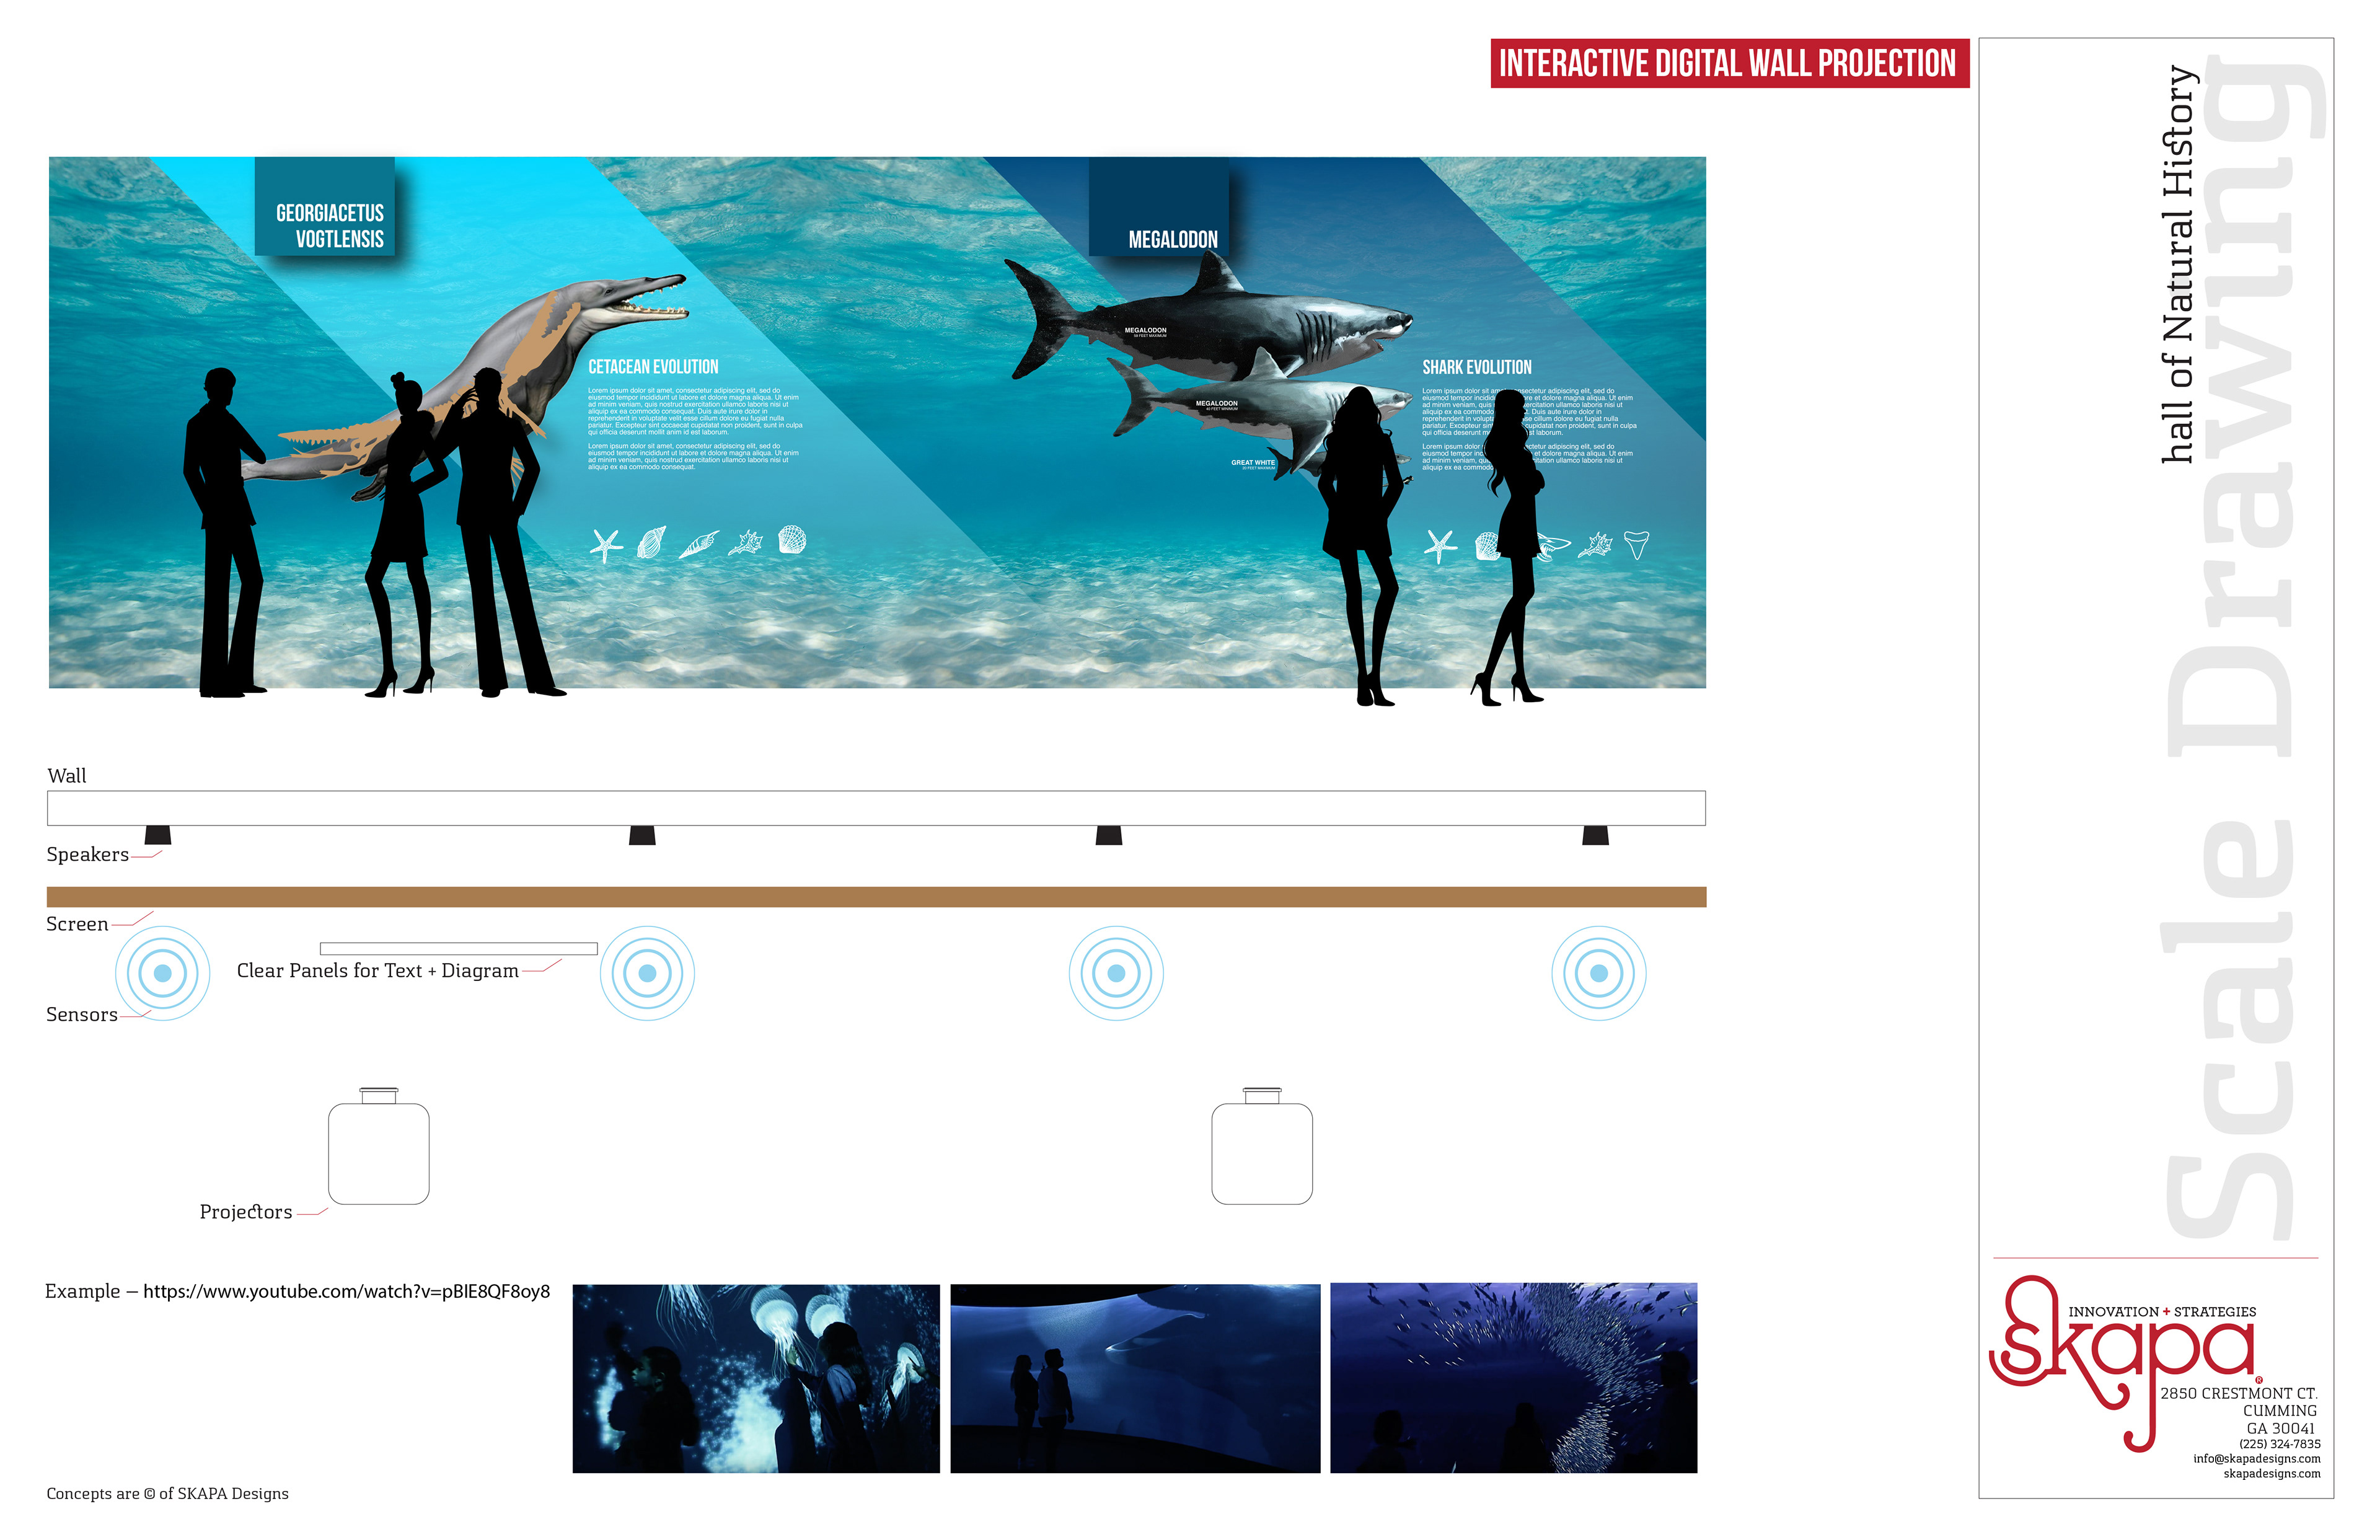Click the long spiral shell icon under Cetacean Evolution
Viewport: 2380px width, 1540px height.
699,545
